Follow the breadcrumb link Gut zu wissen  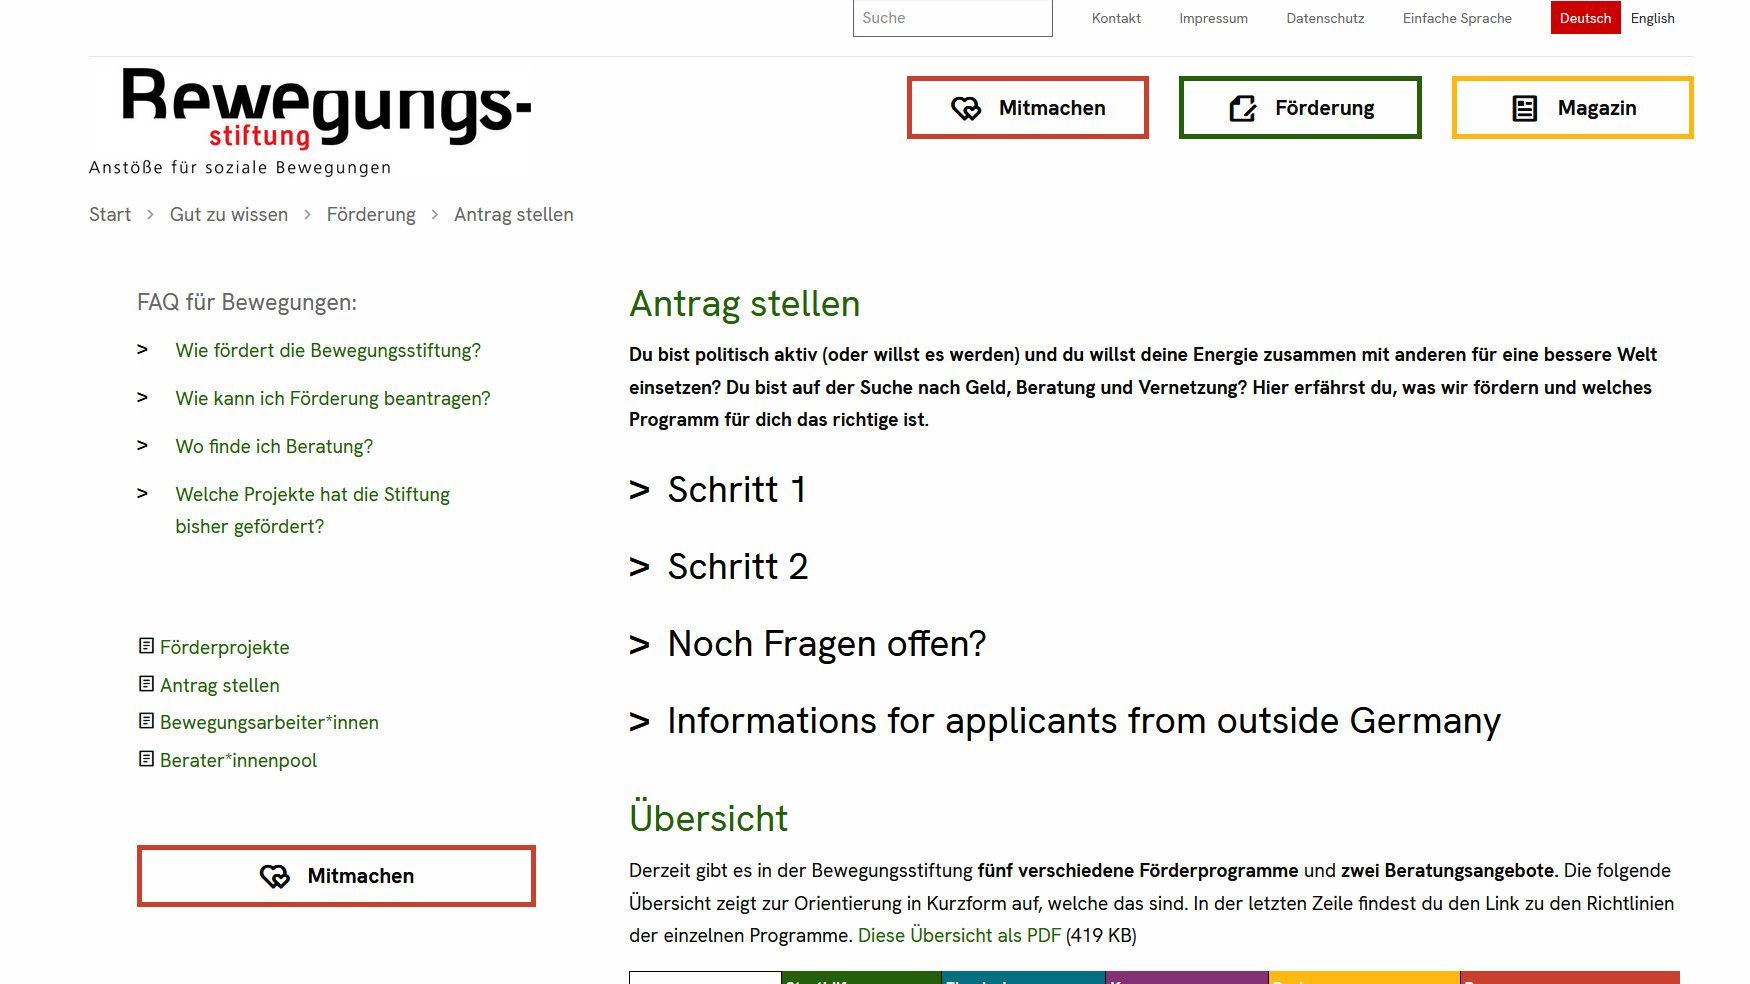click(x=228, y=214)
